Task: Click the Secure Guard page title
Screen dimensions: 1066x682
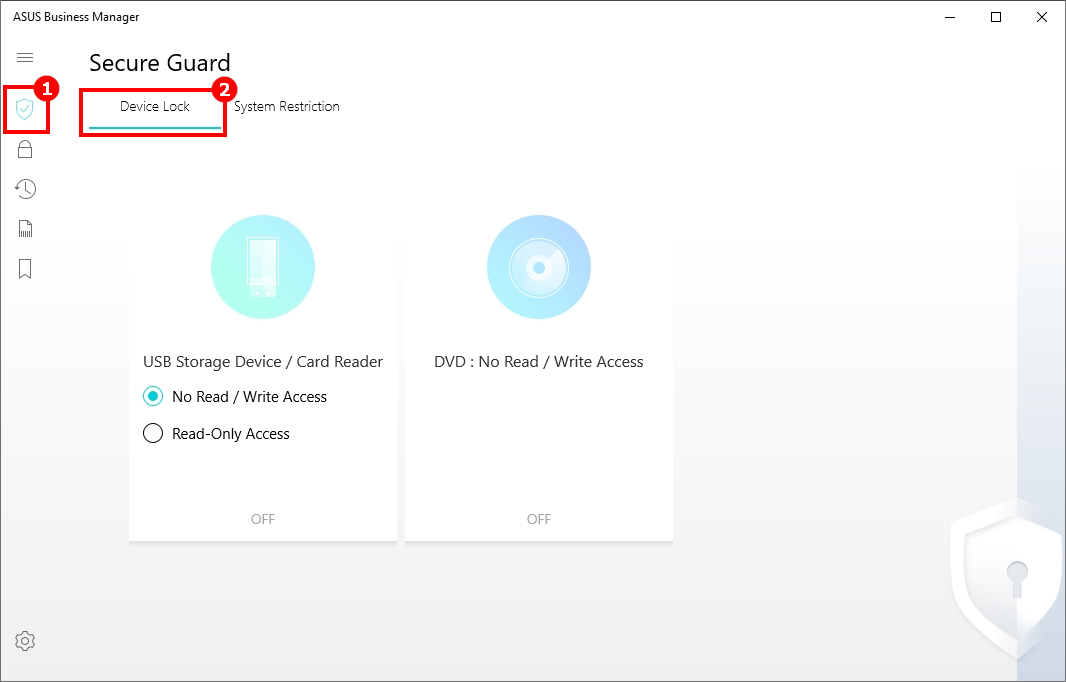Action: (160, 63)
